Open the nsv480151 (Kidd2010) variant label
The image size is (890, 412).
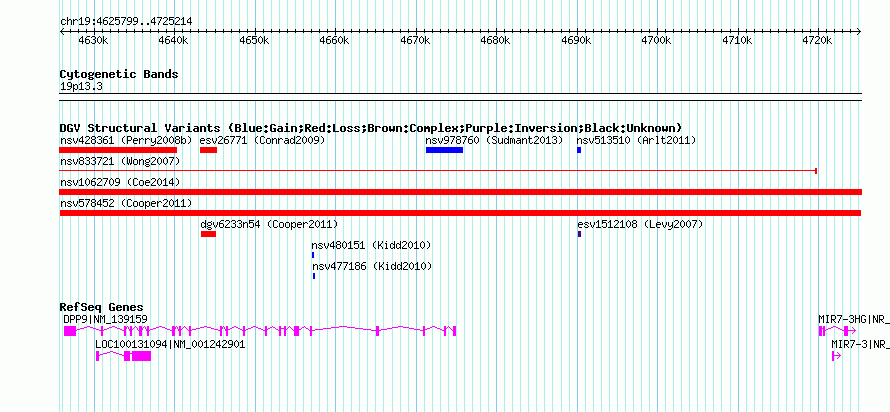[x=371, y=245]
